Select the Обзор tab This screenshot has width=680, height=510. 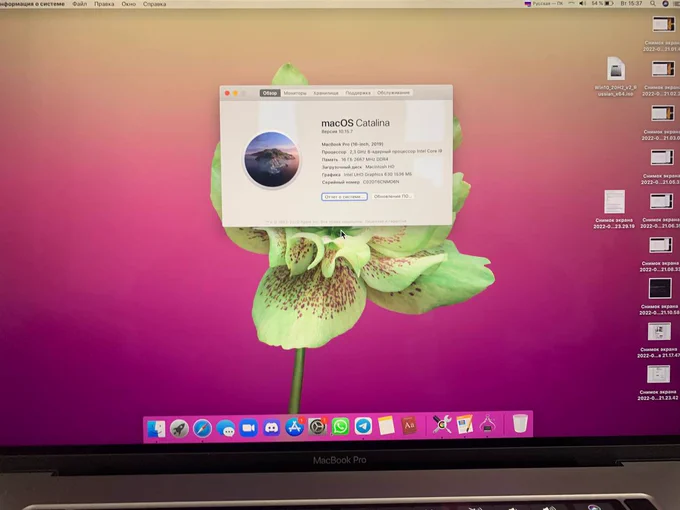pos(269,93)
